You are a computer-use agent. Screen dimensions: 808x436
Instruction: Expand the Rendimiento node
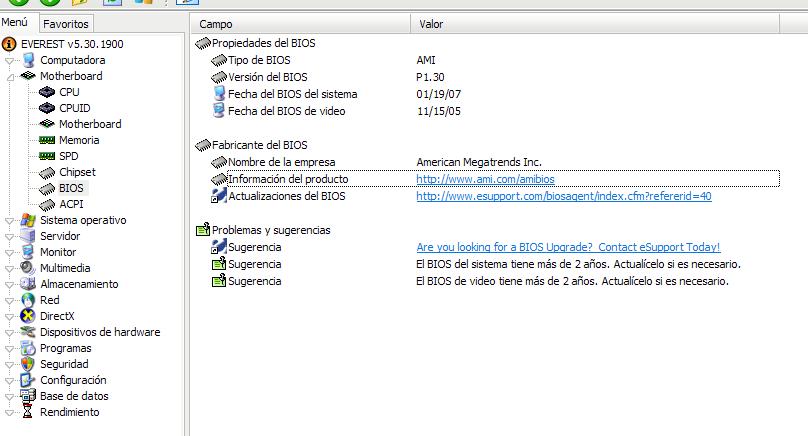9,412
